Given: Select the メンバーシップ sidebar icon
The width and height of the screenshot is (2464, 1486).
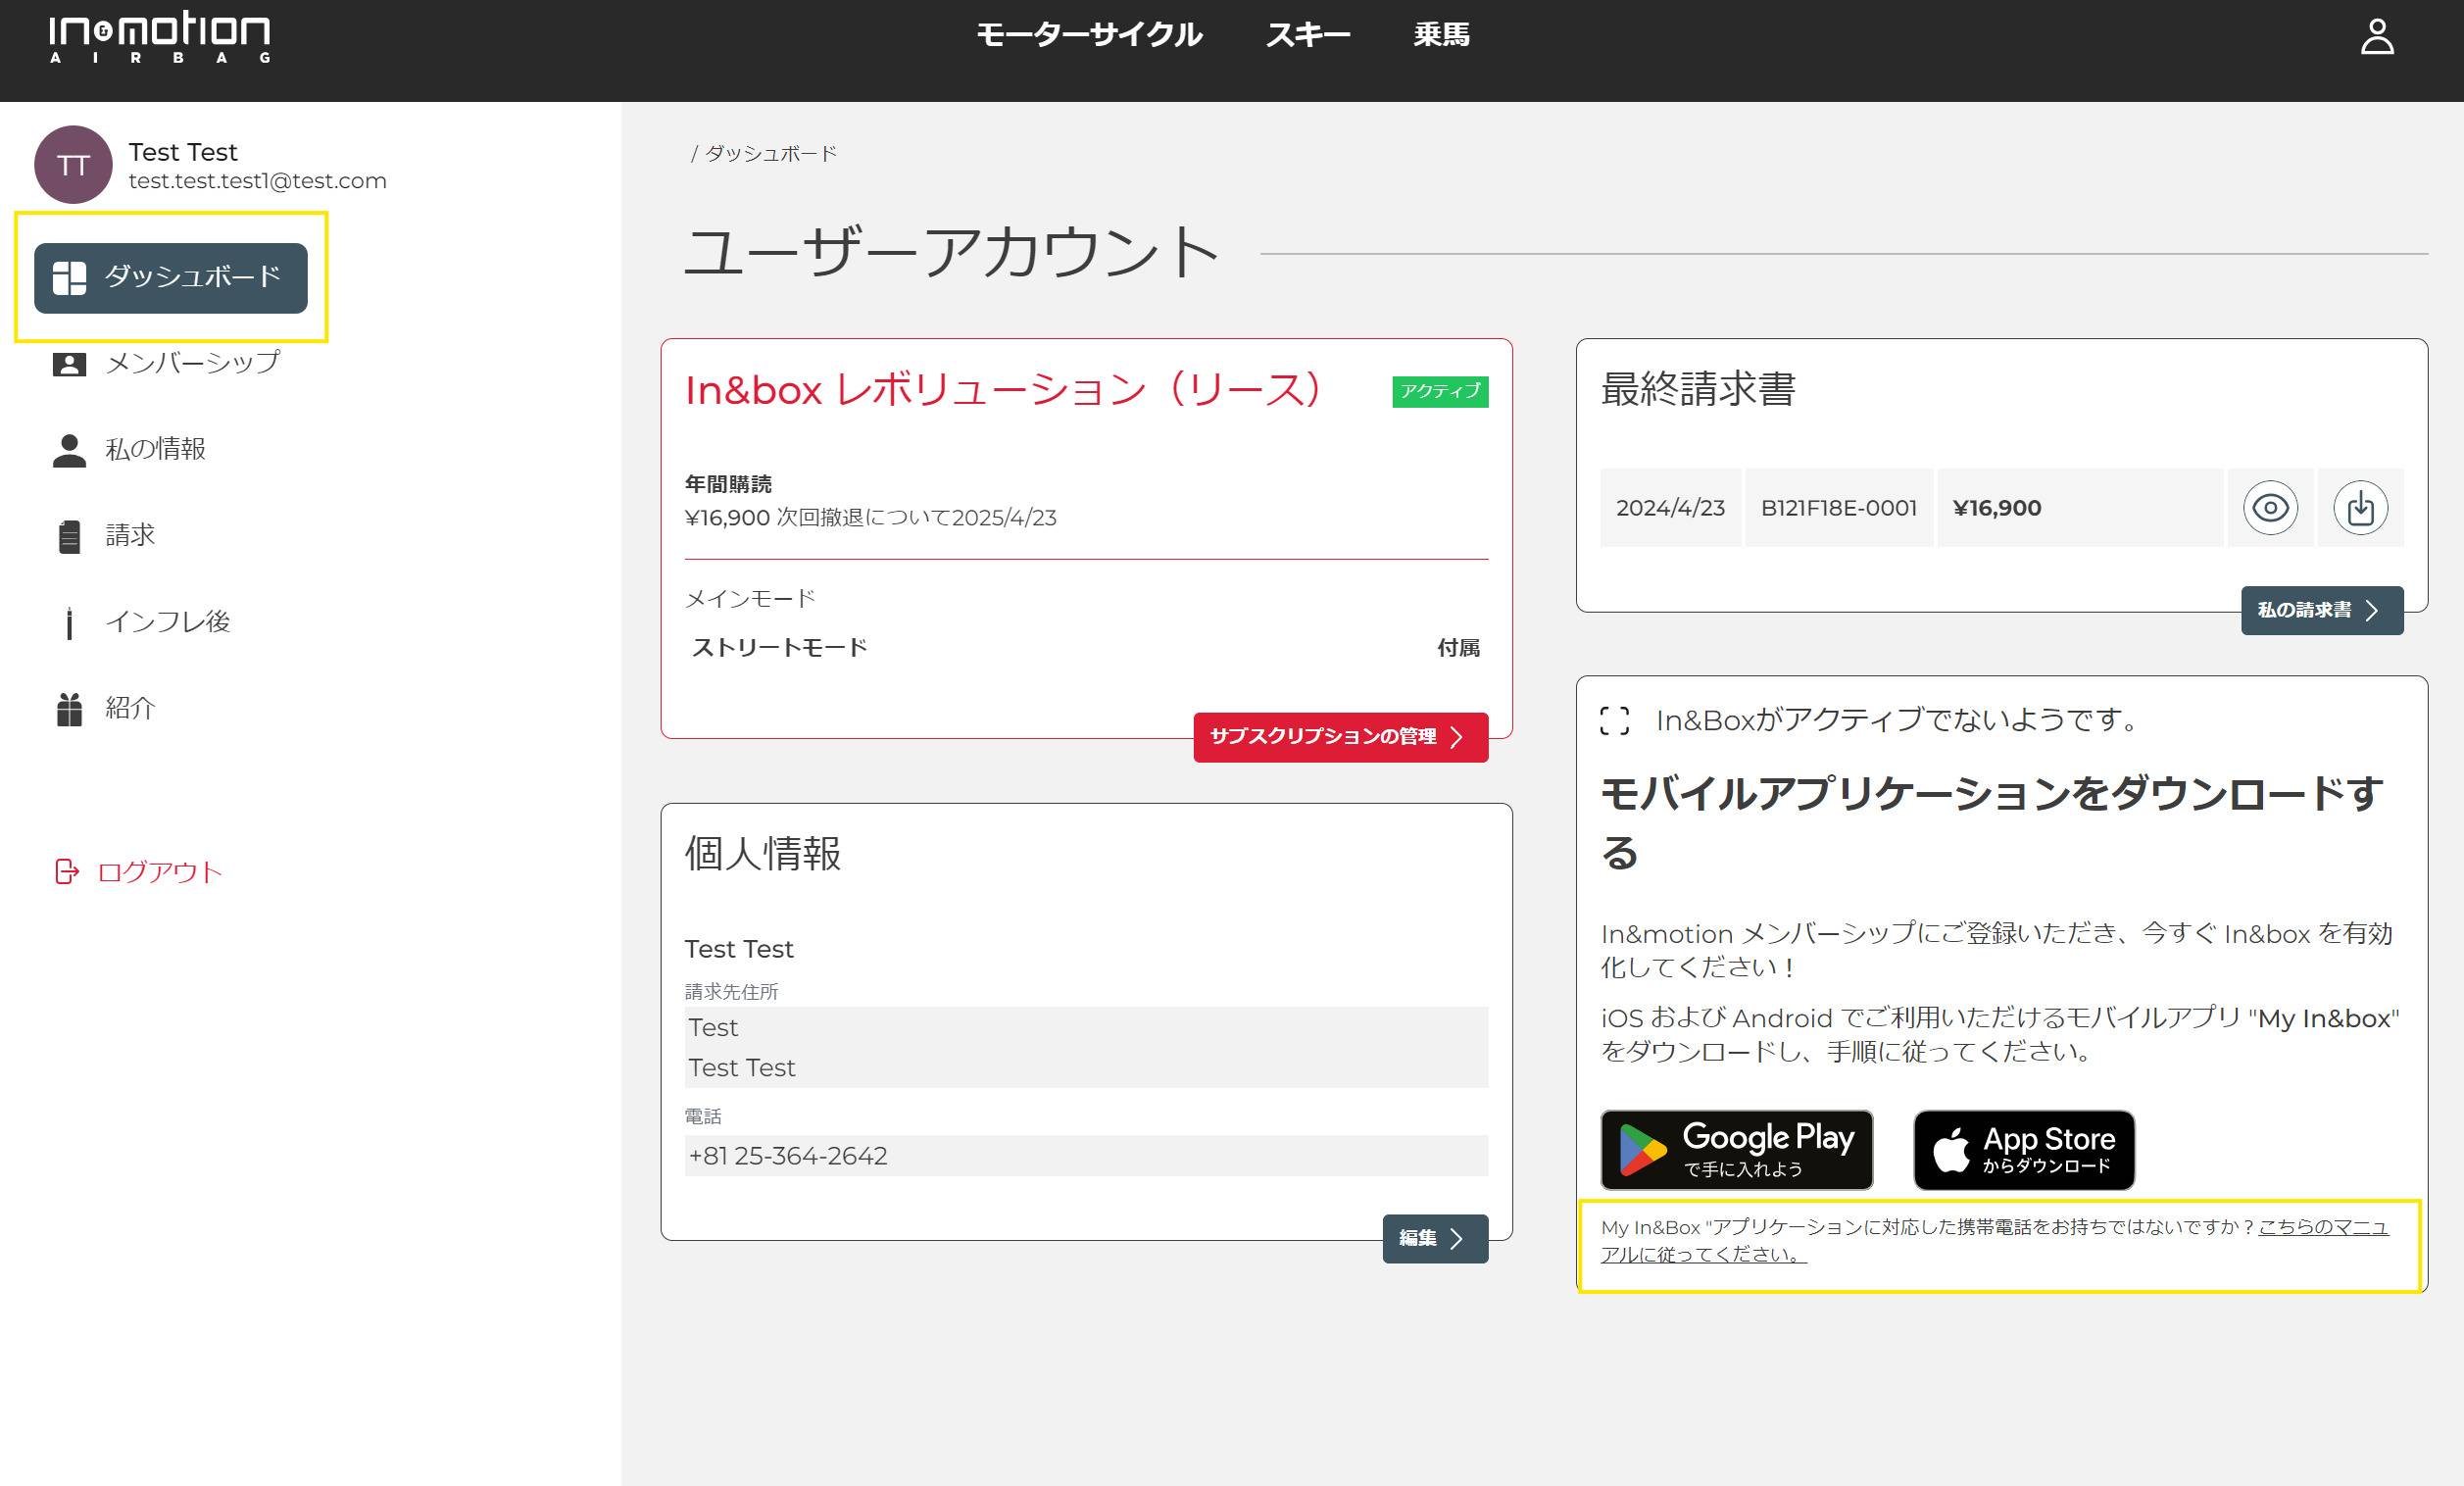Looking at the screenshot, I should point(69,363).
